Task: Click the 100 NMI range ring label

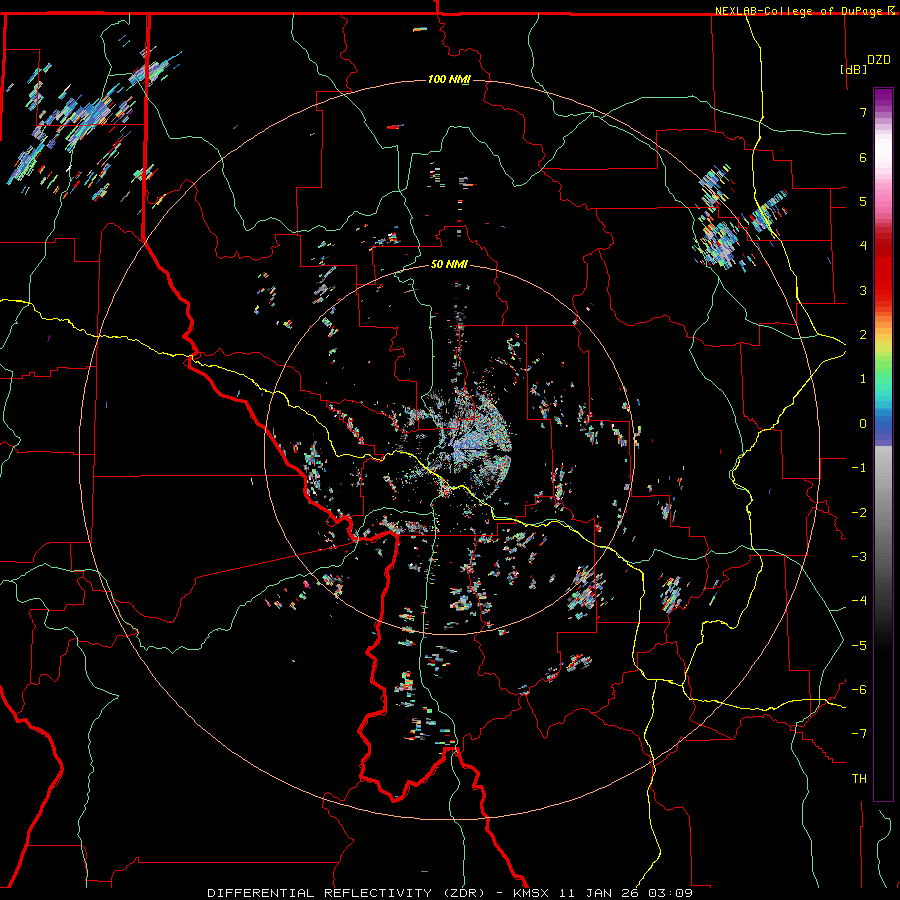Action: click(449, 79)
